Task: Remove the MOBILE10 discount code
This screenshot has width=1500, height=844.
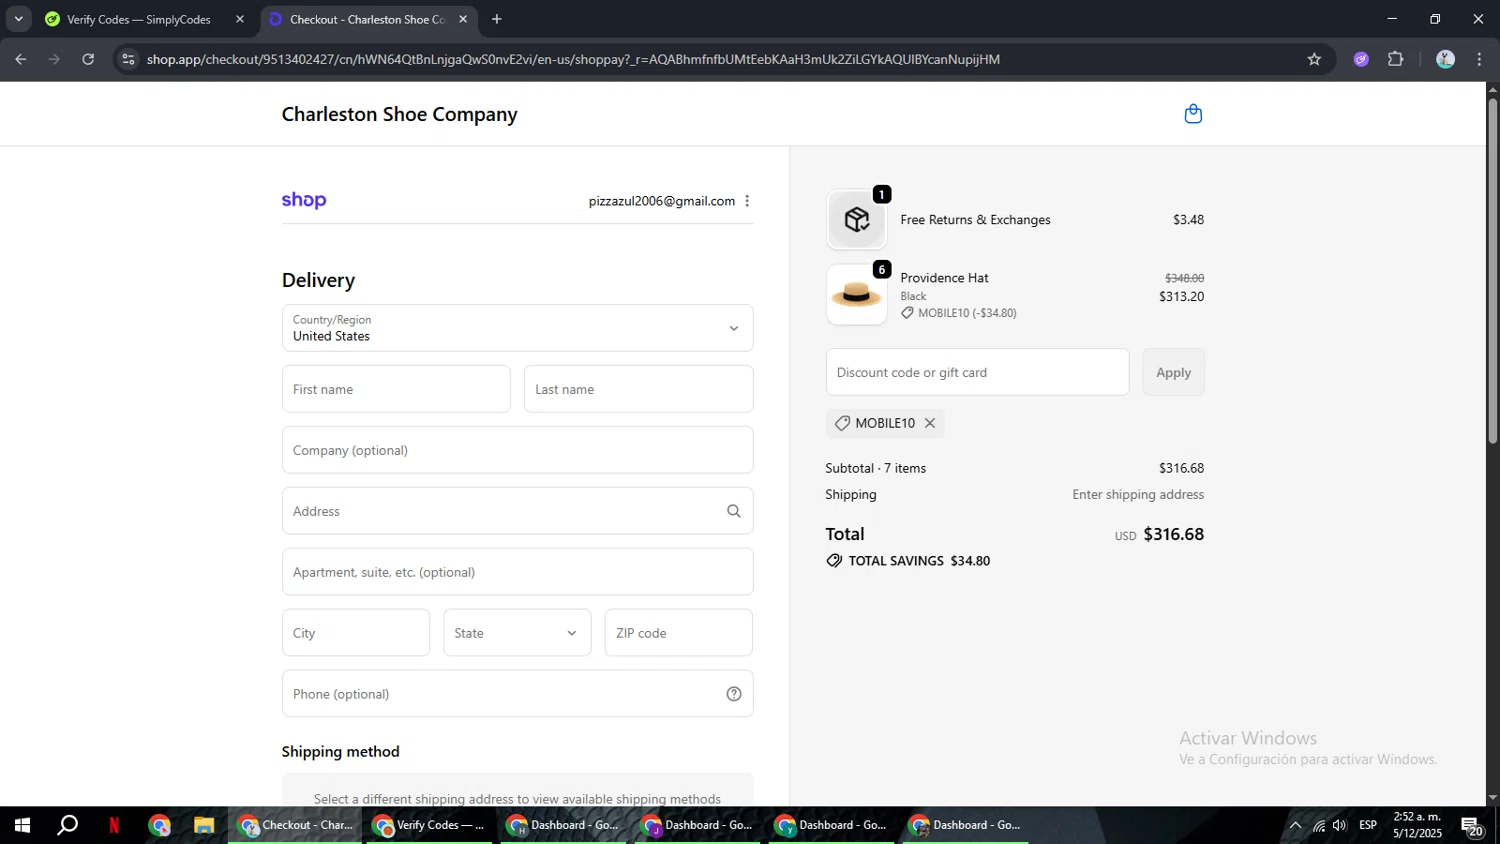Action: (930, 423)
